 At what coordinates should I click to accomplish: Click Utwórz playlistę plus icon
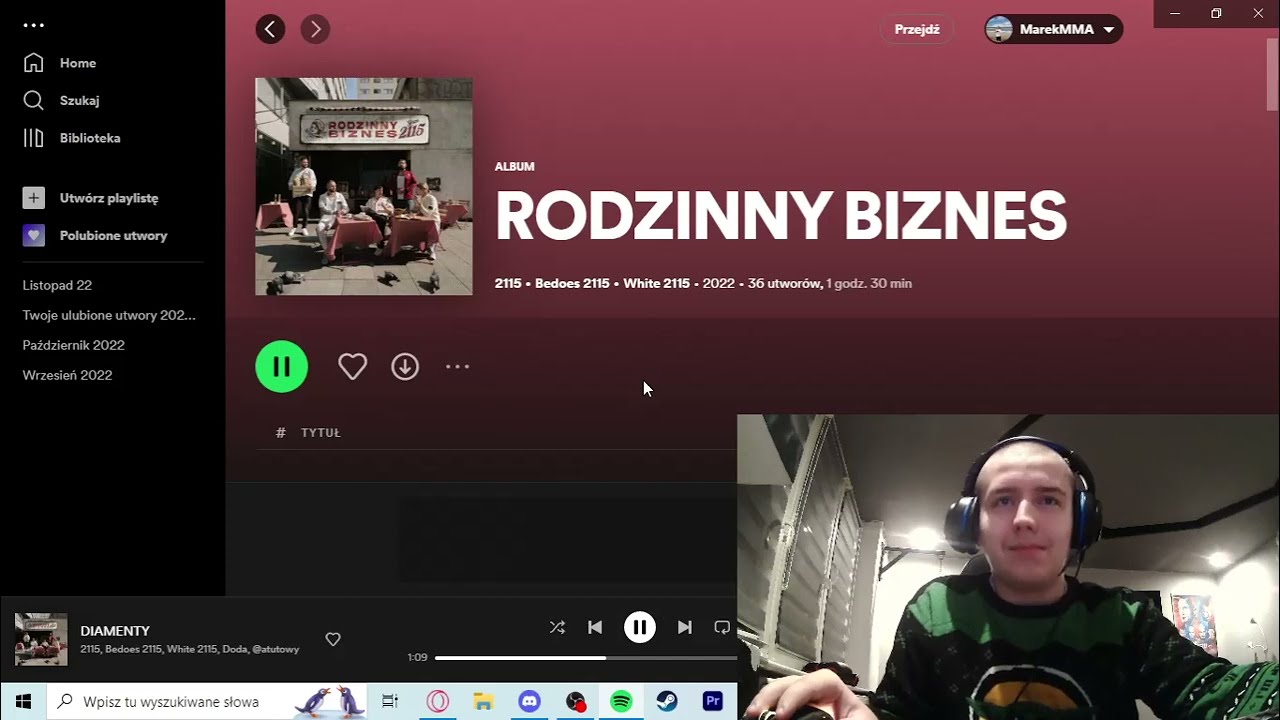tap(34, 198)
